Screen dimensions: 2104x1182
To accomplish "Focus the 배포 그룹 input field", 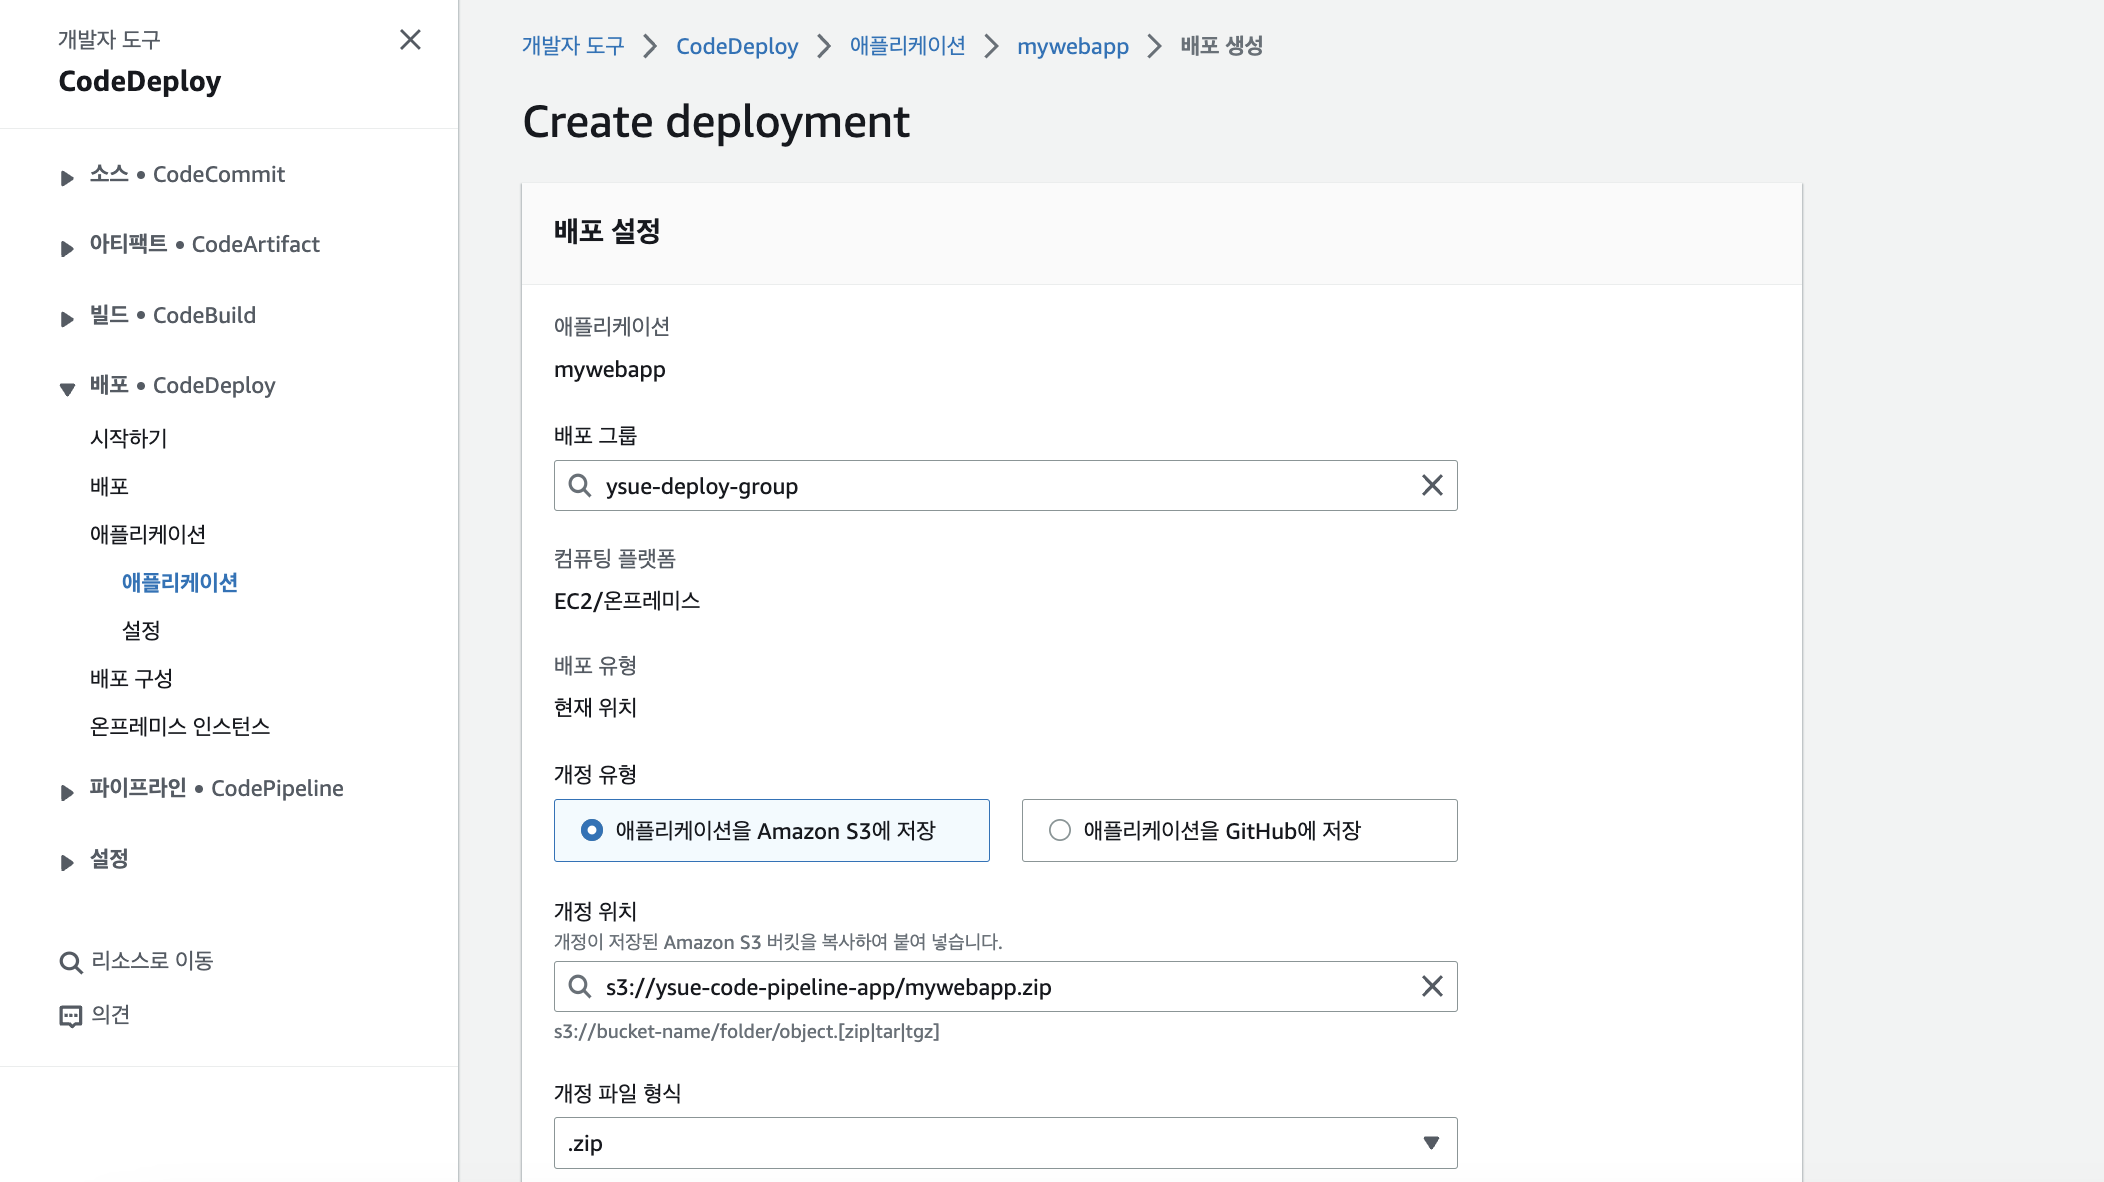I will [1005, 486].
